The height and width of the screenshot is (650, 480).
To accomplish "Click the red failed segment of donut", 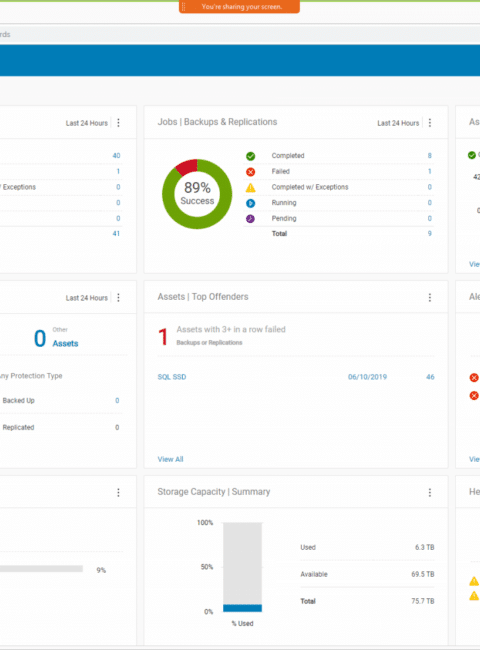I will tap(187, 166).
